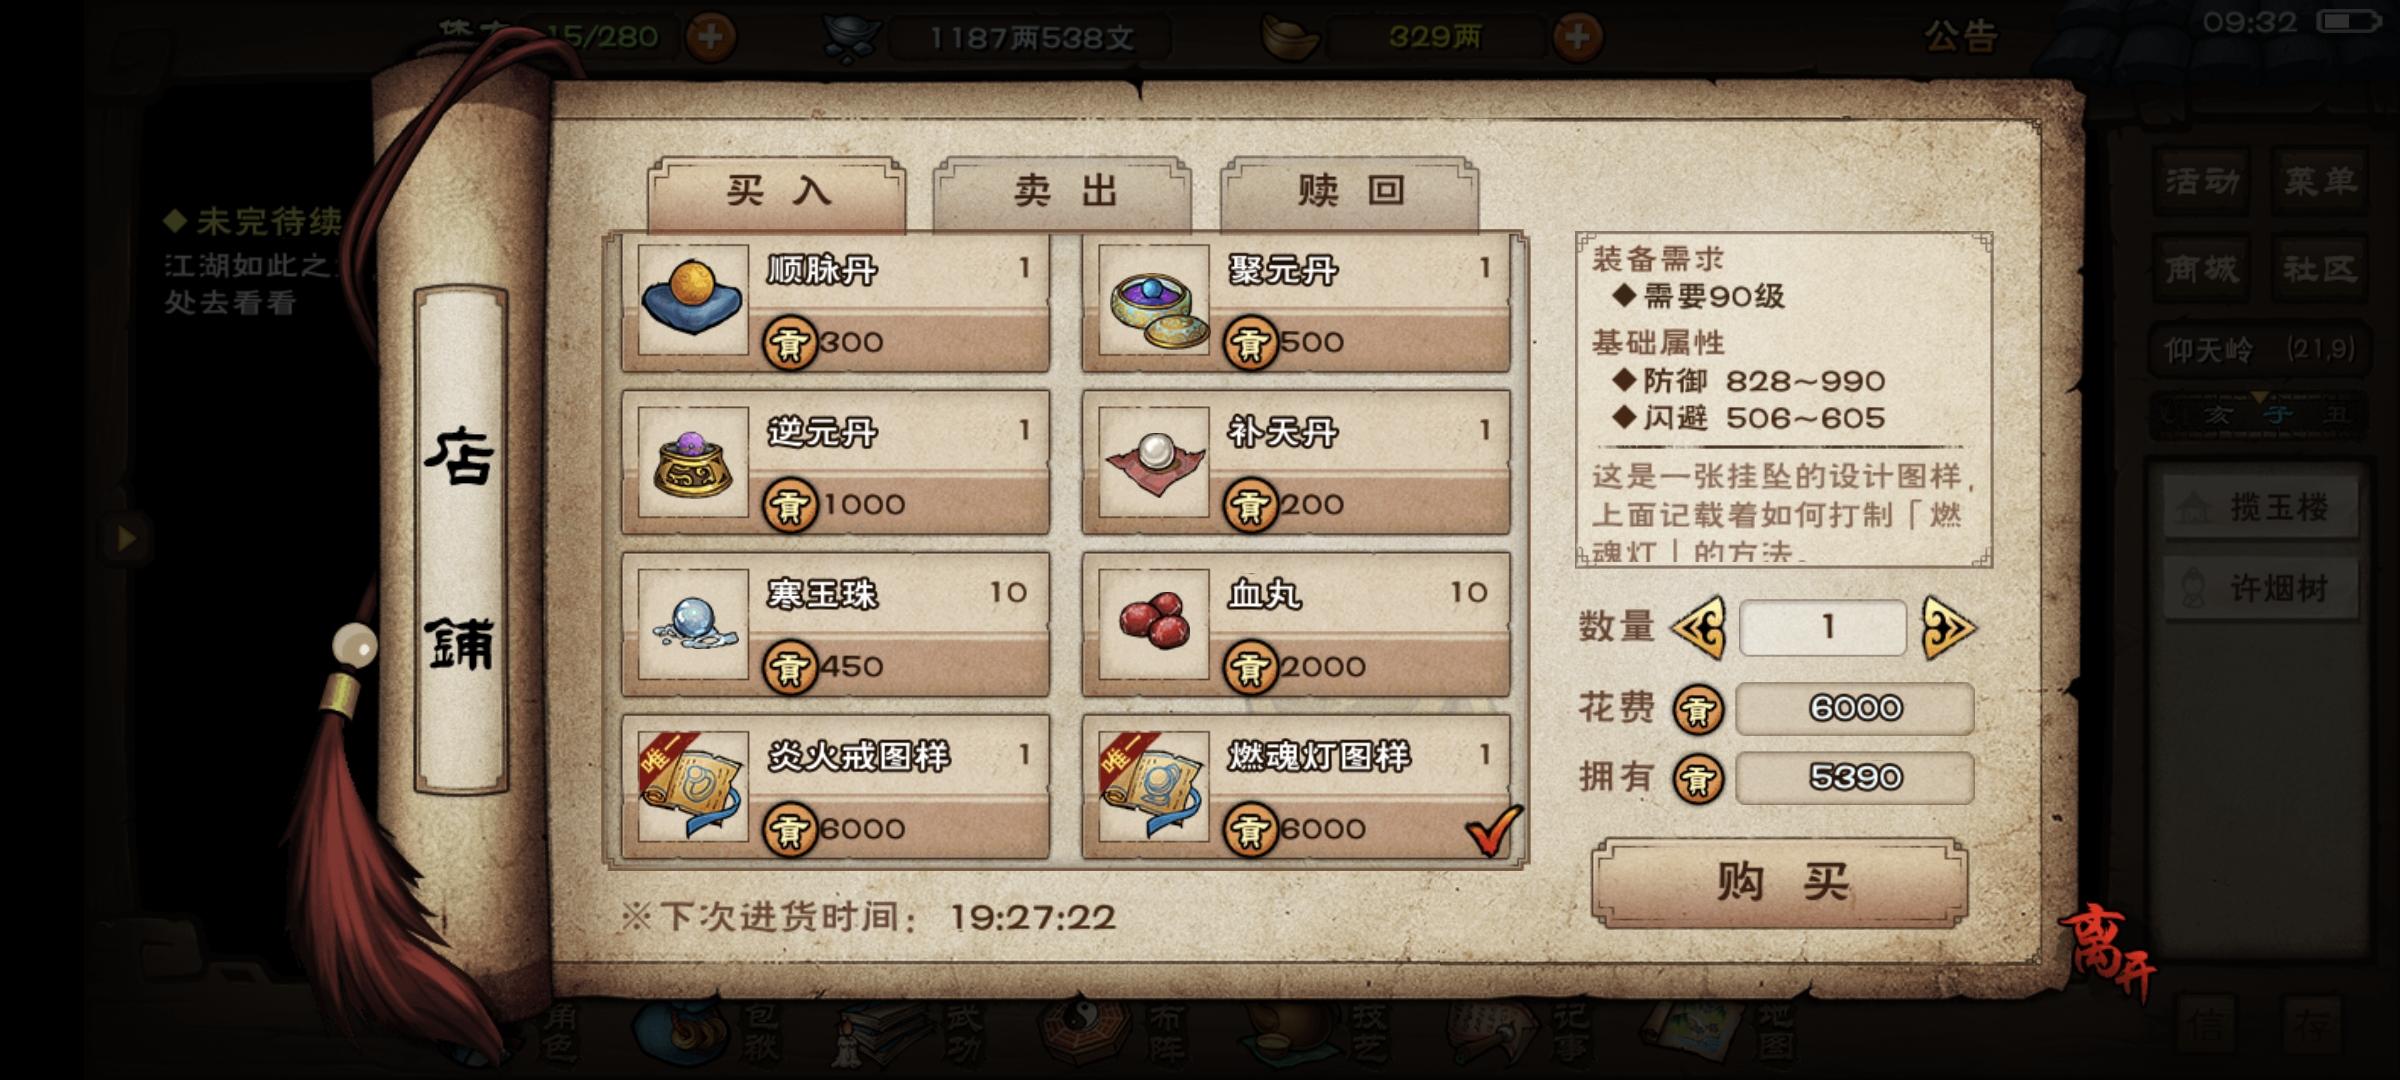The height and width of the screenshot is (1080, 2400).
Task: Switch to the 卖出 sell tab
Action: pos(1062,193)
